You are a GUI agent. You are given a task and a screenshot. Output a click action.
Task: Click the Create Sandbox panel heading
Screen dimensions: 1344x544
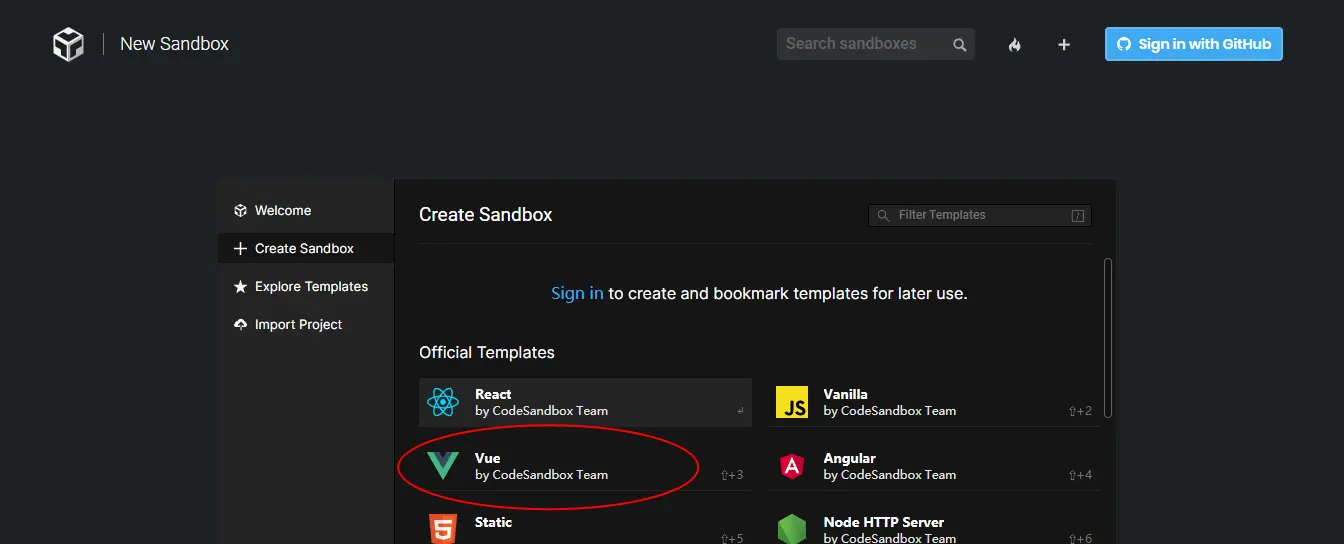click(x=486, y=215)
